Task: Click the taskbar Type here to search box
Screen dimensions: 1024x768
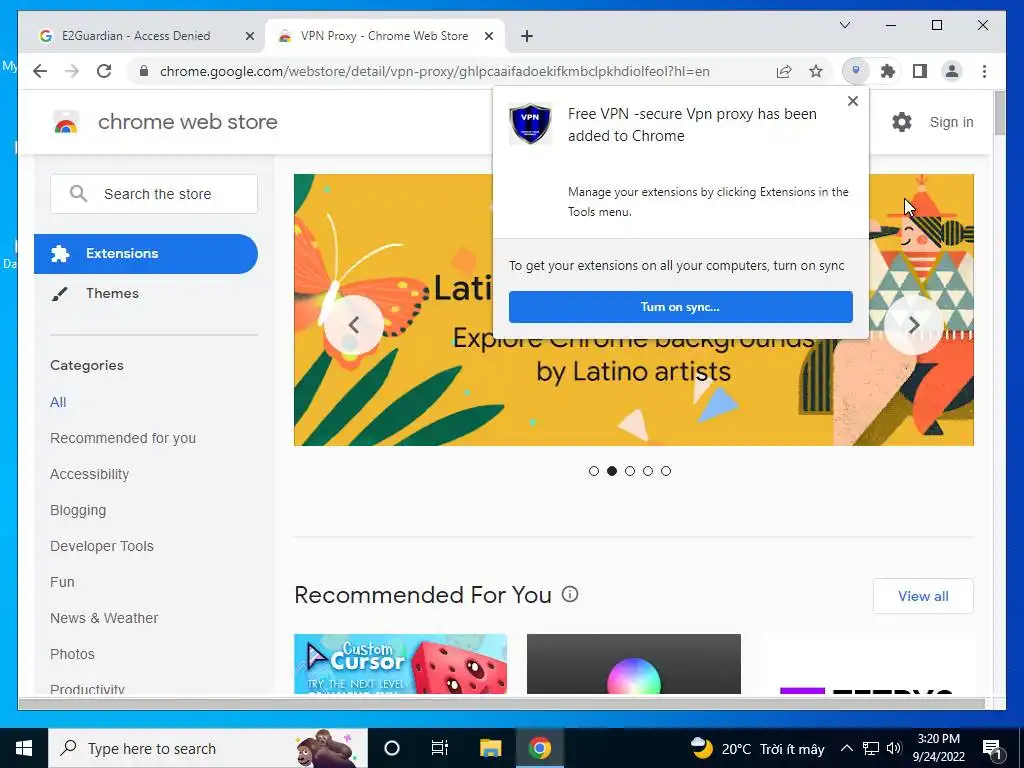Action: click(x=208, y=748)
